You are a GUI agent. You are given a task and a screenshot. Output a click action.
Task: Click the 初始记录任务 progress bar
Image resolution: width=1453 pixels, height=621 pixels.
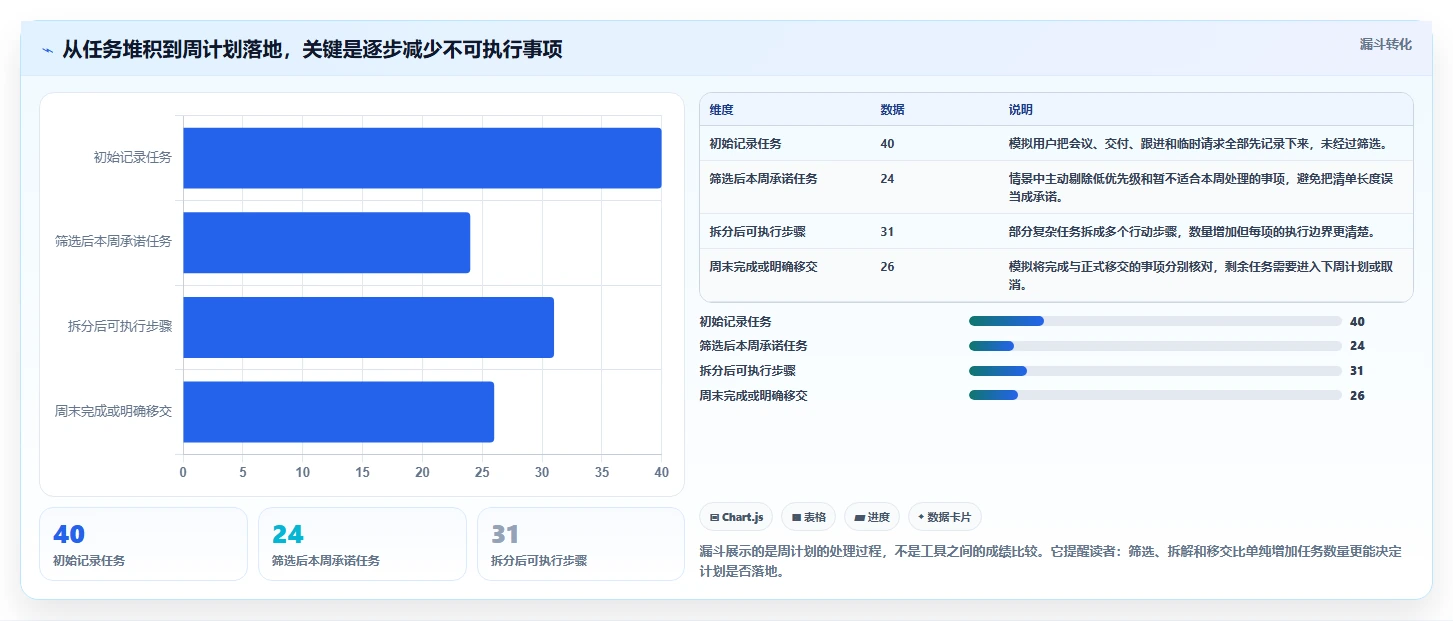(x=1155, y=321)
